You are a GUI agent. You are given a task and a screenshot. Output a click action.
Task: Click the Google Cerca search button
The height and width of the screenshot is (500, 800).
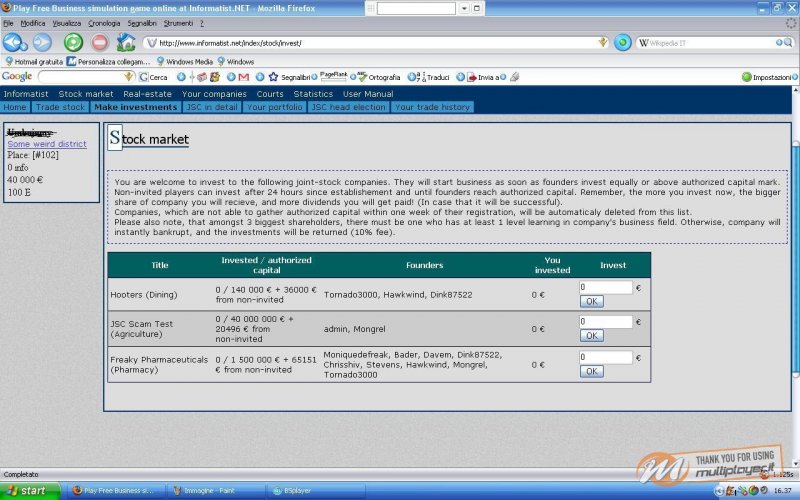pyautogui.click(x=154, y=77)
